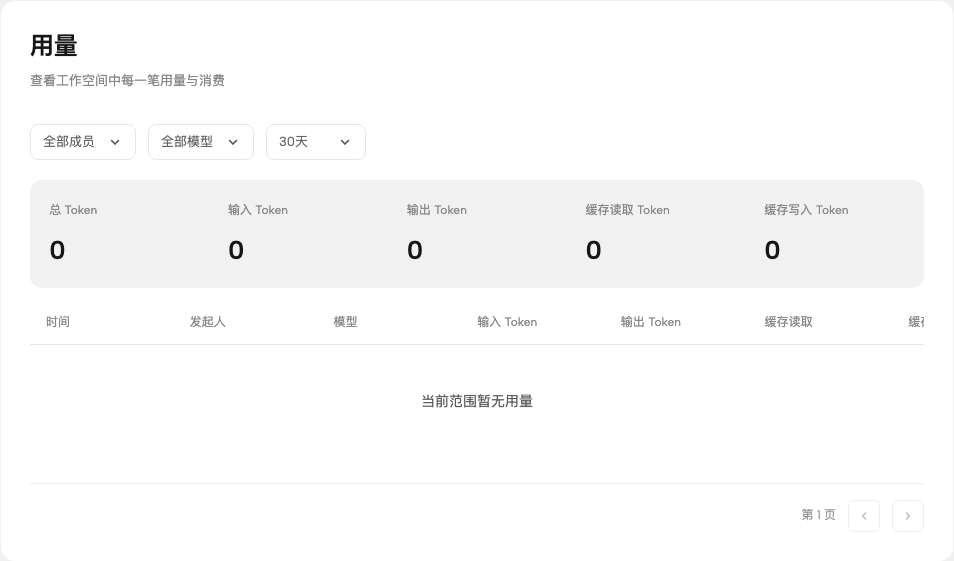Click the 第 1 页 page indicator
This screenshot has height=561, width=954.
(x=818, y=515)
